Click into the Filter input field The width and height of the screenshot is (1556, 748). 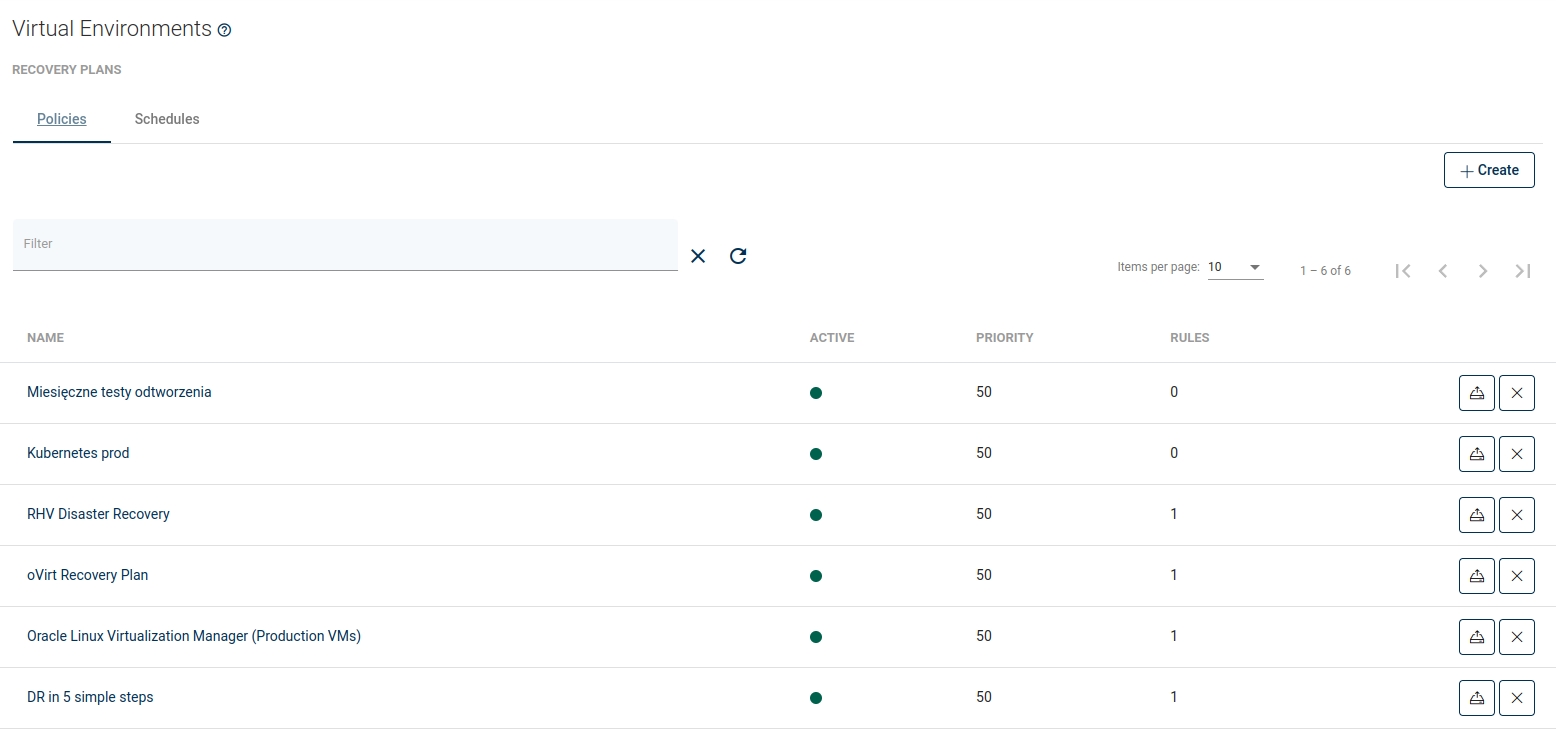345,245
